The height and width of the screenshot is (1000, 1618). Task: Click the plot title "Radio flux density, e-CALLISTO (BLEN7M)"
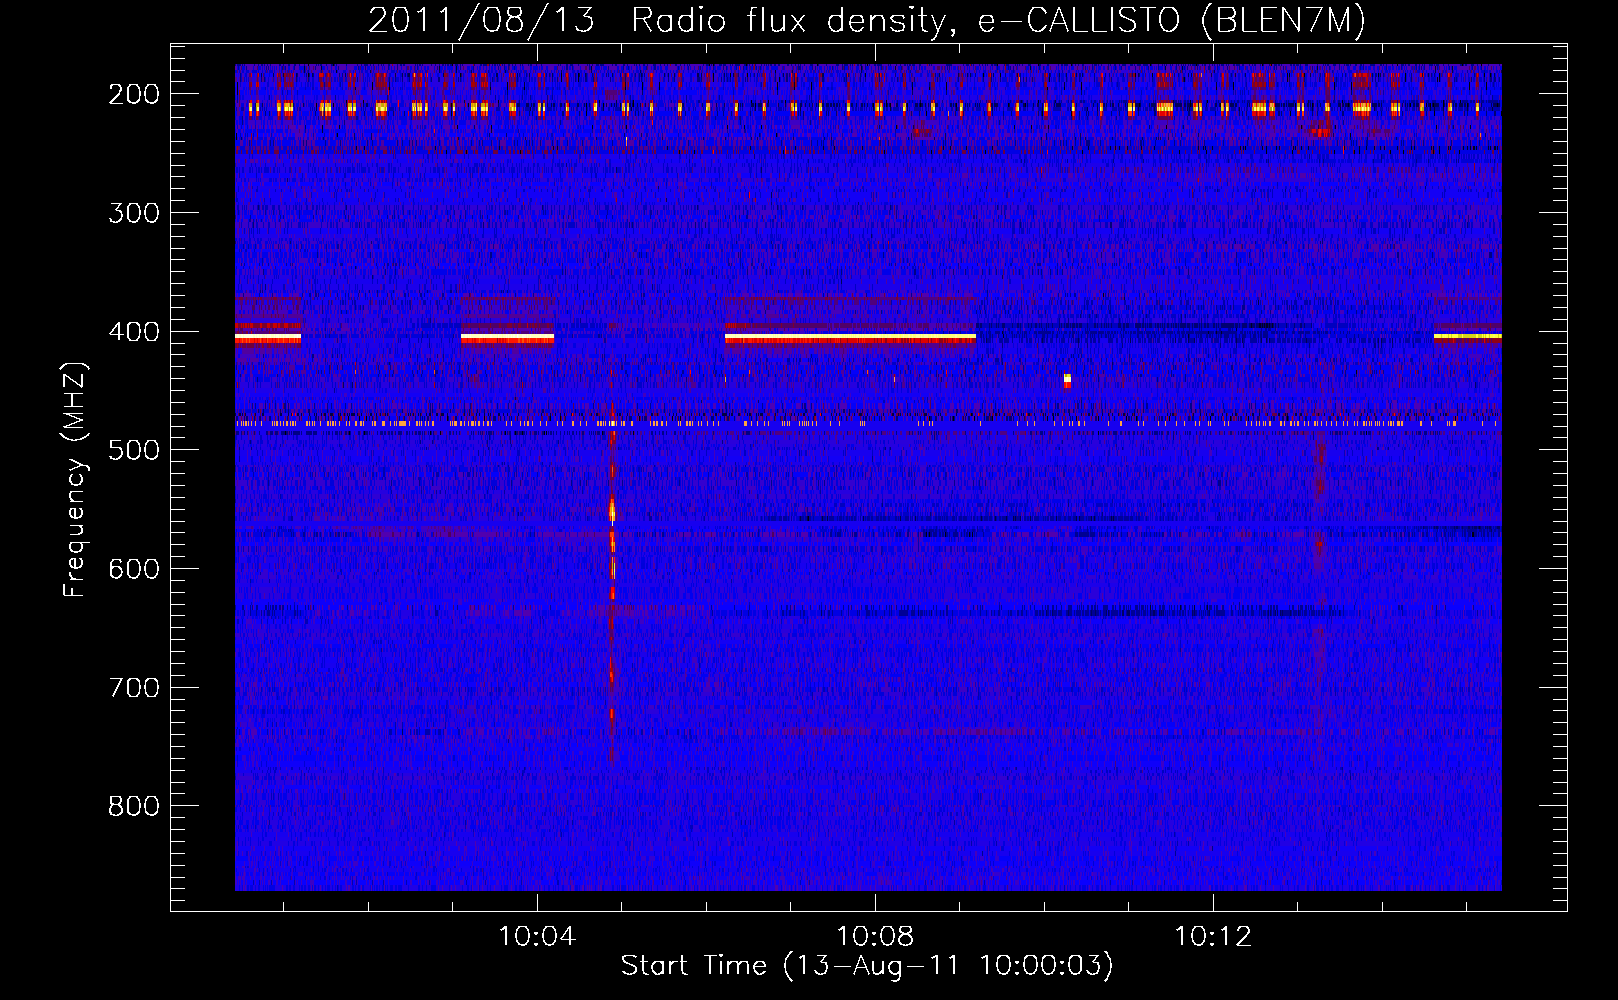point(998,21)
